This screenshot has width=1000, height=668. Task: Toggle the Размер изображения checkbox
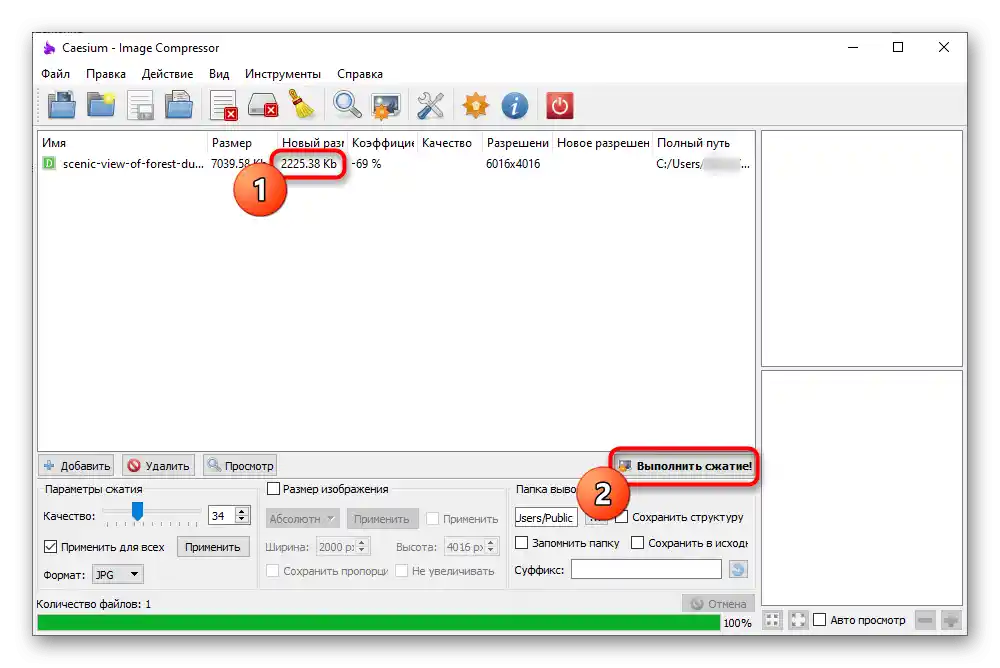(273, 489)
